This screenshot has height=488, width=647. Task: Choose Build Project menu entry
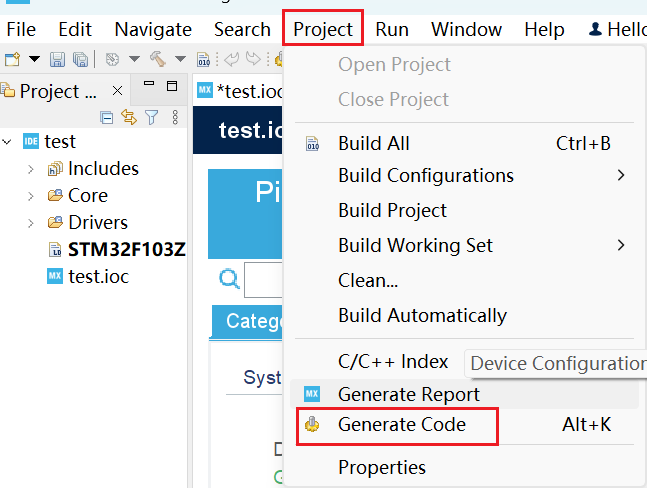392,210
